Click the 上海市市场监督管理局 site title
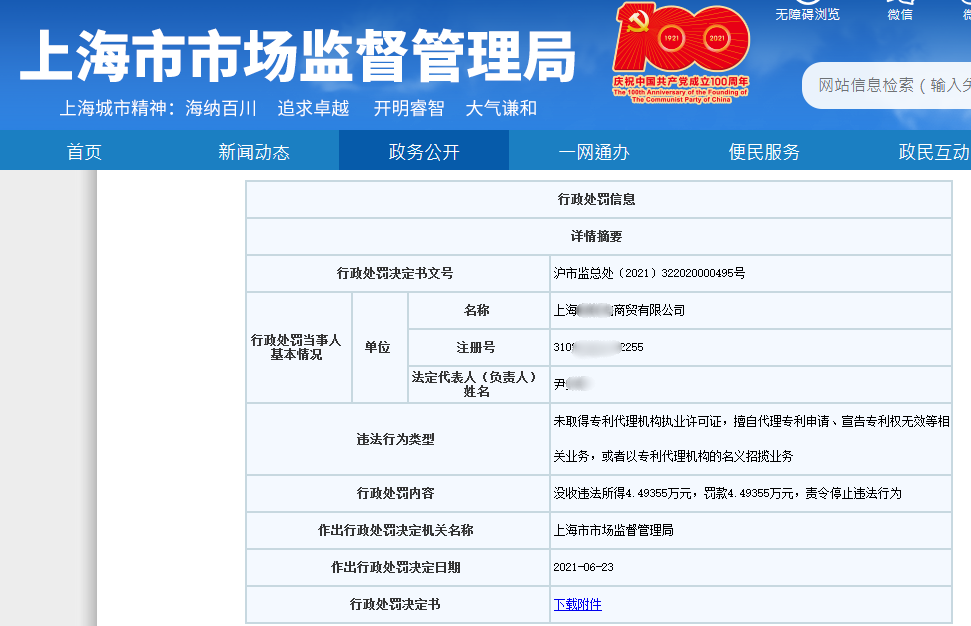The height and width of the screenshot is (626, 971). [x=298, y=56]
